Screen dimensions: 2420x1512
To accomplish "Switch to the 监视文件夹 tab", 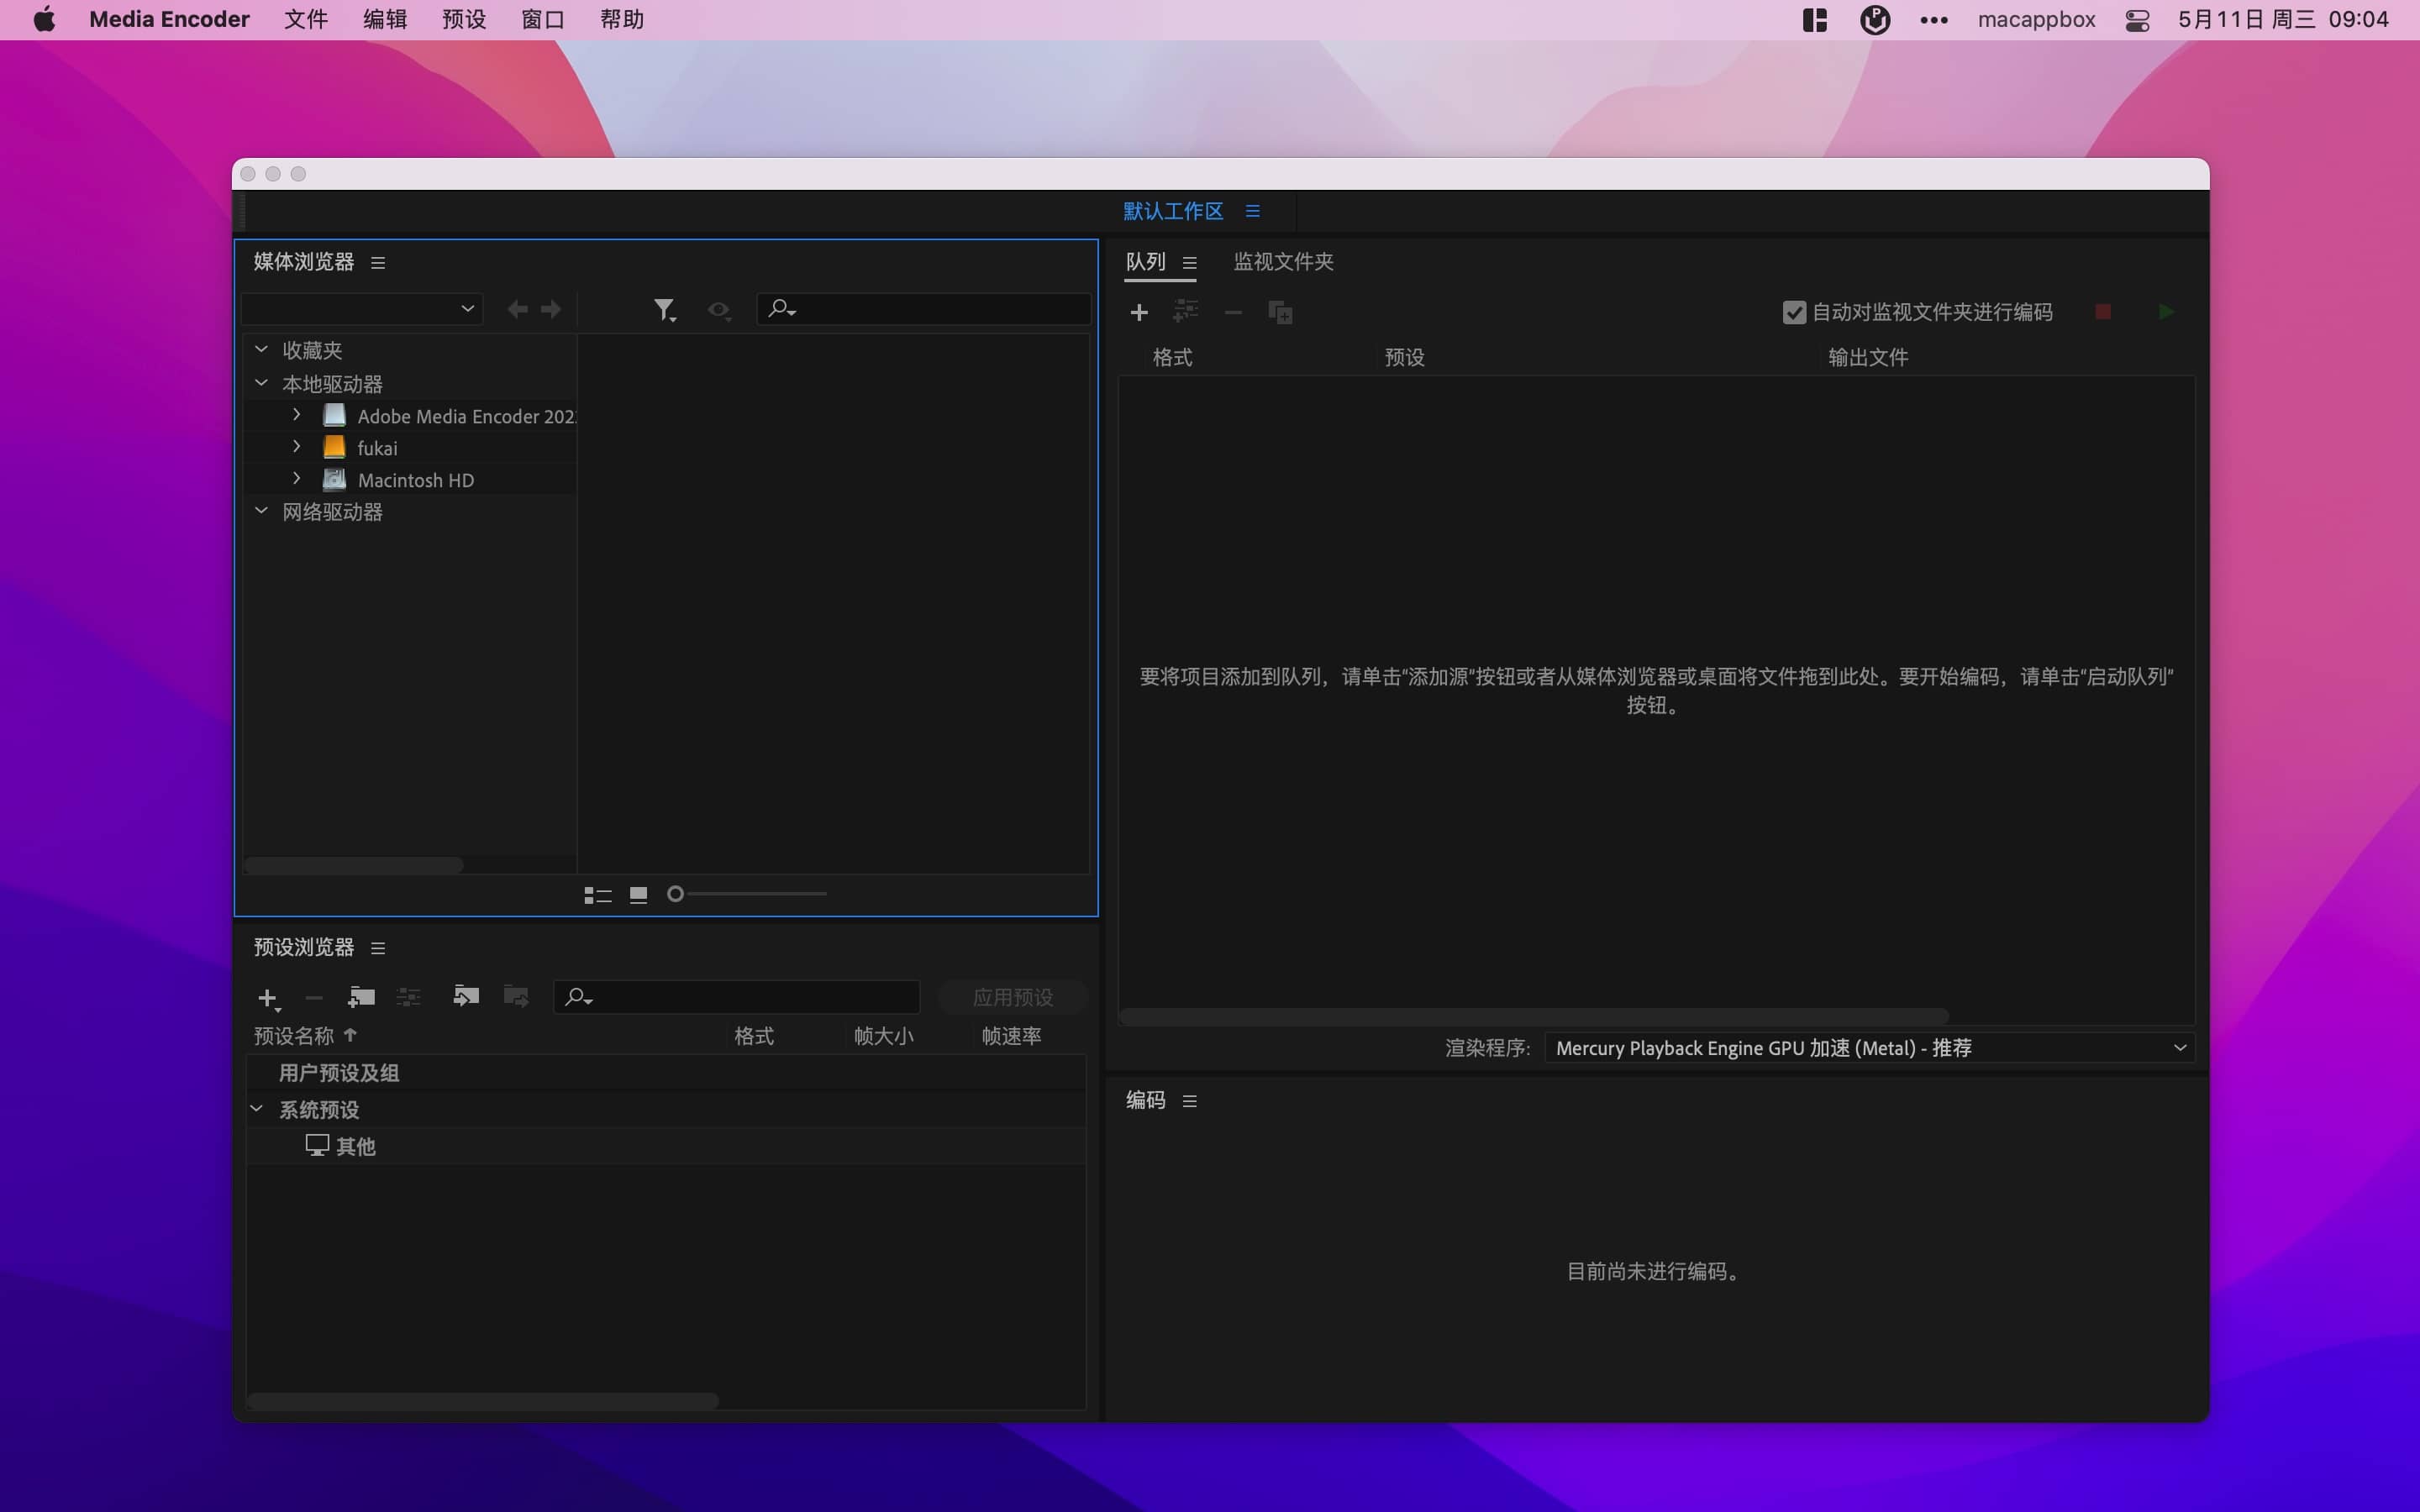I will pos(1284,262).
